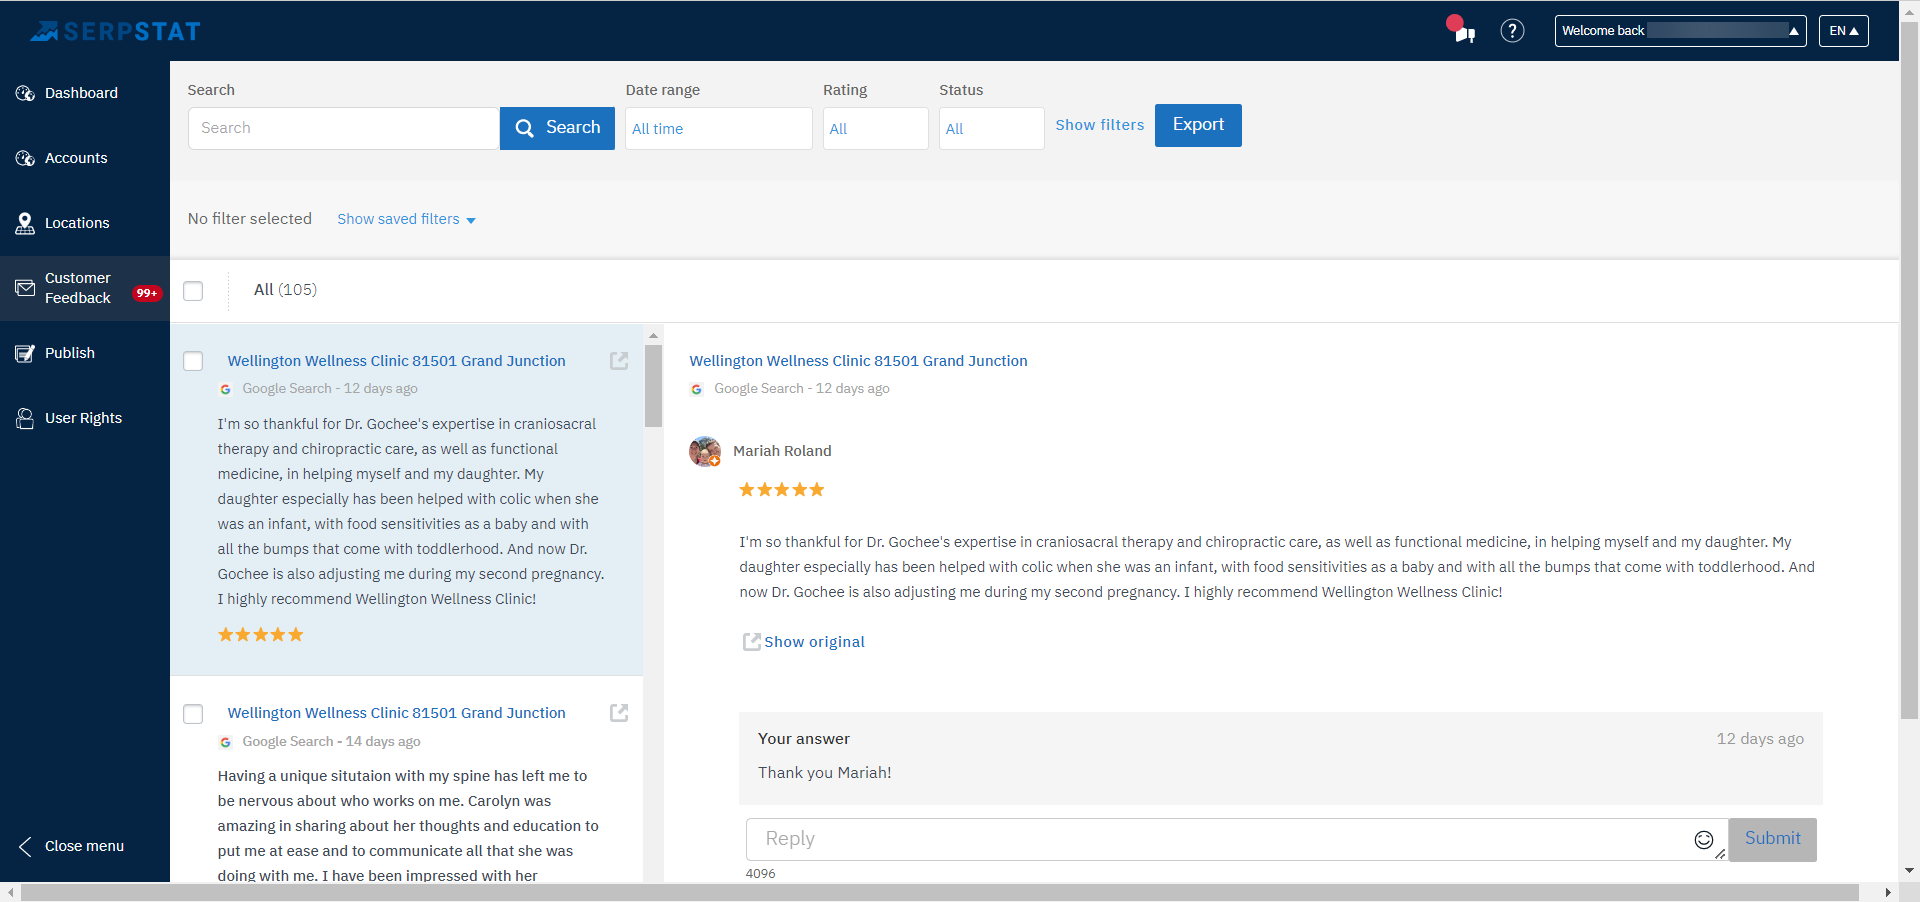
Task: Open User Rights menu item
Action: 83,418
